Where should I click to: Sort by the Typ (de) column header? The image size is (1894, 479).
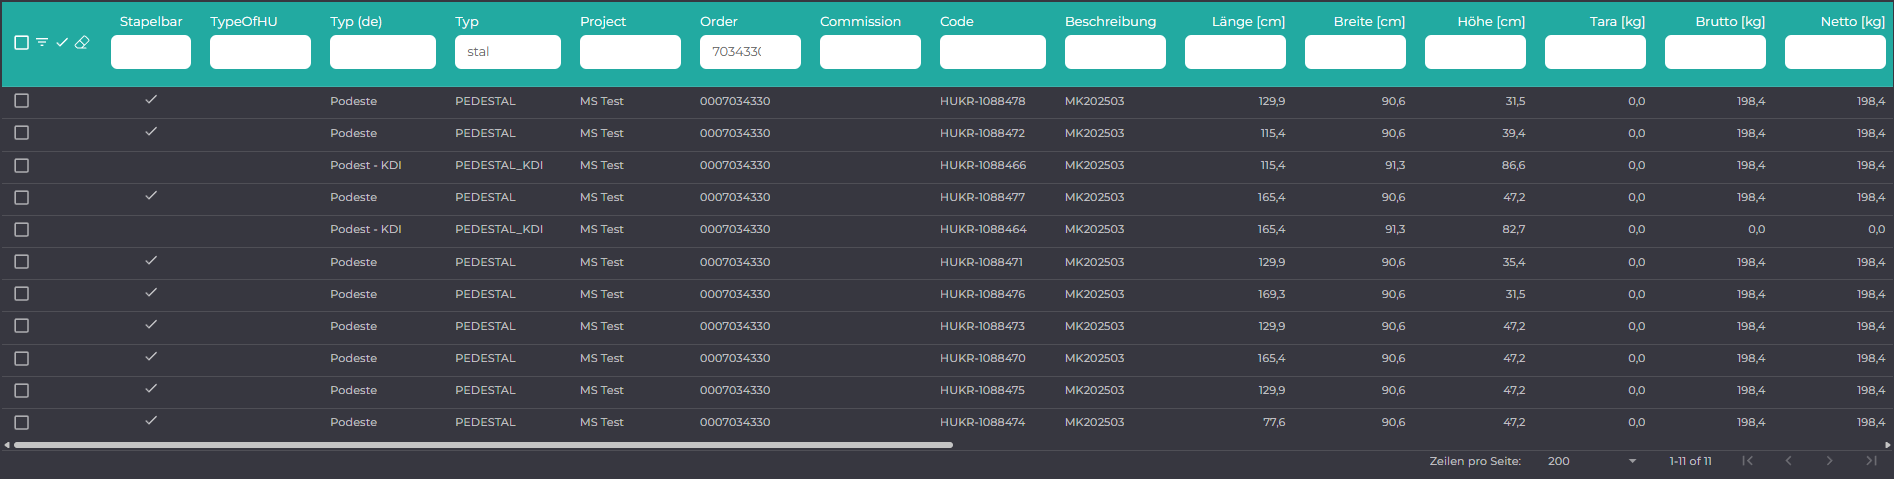356,21
